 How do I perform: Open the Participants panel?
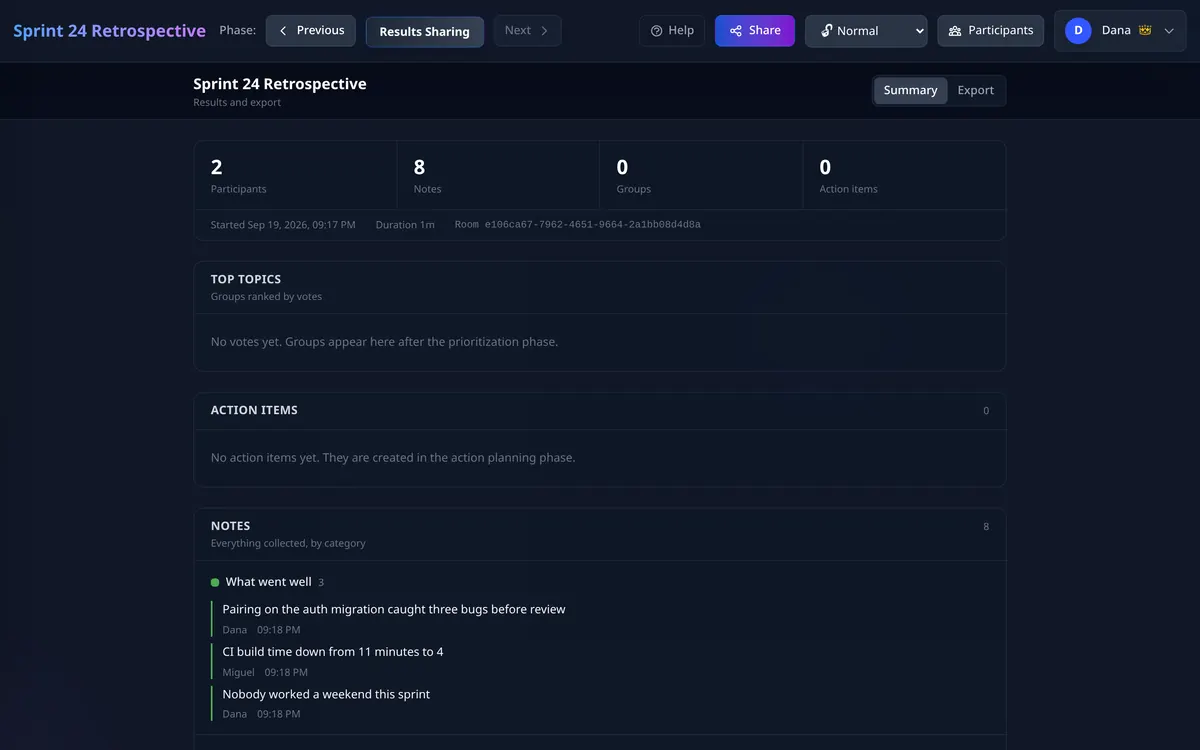click(x=991, y=31)
